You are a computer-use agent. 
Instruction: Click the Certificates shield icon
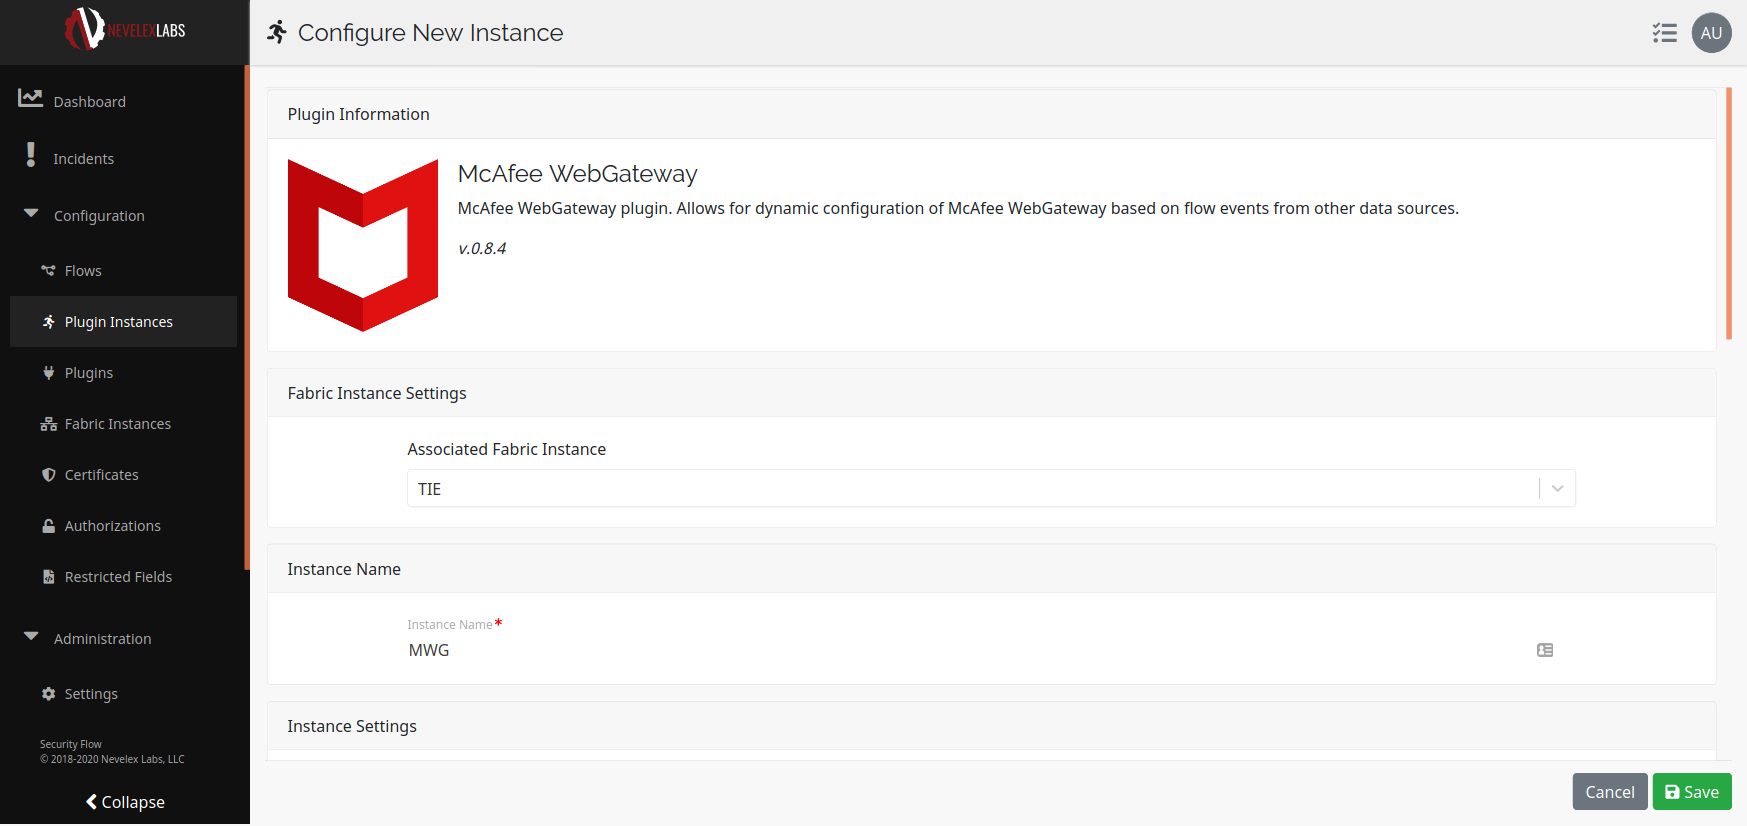[x=48, y=475]
